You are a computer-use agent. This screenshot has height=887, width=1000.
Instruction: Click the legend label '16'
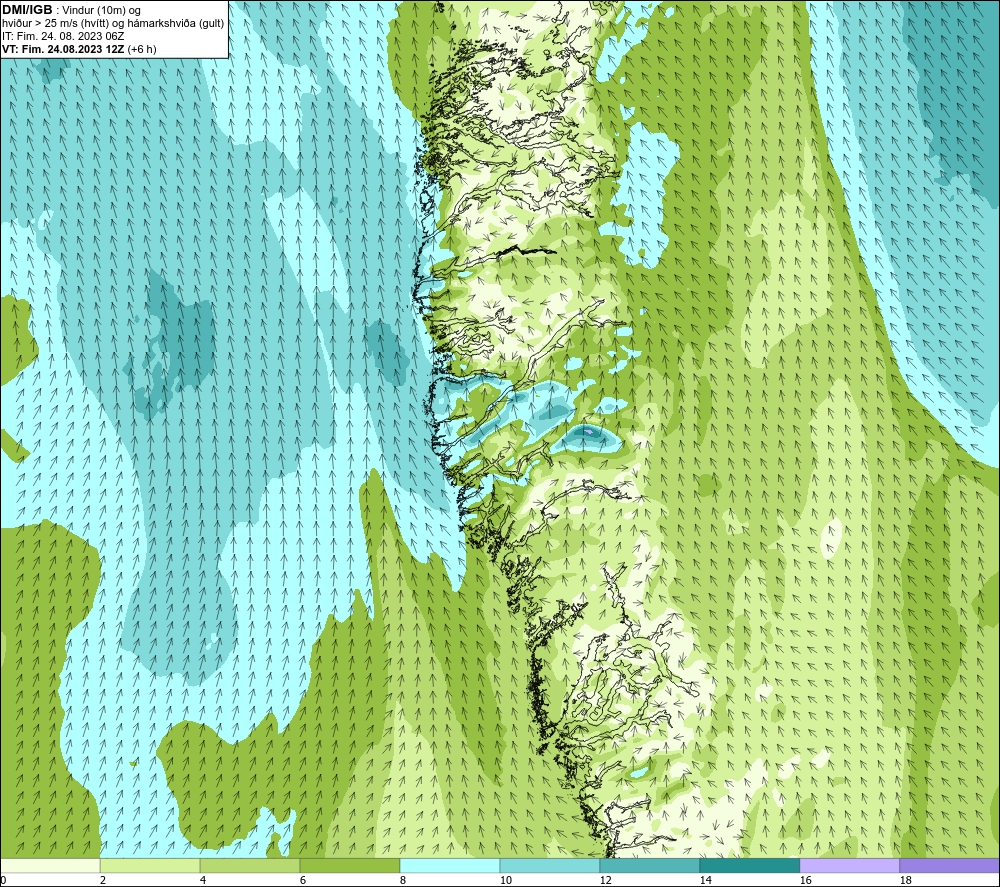pos(805,881)
